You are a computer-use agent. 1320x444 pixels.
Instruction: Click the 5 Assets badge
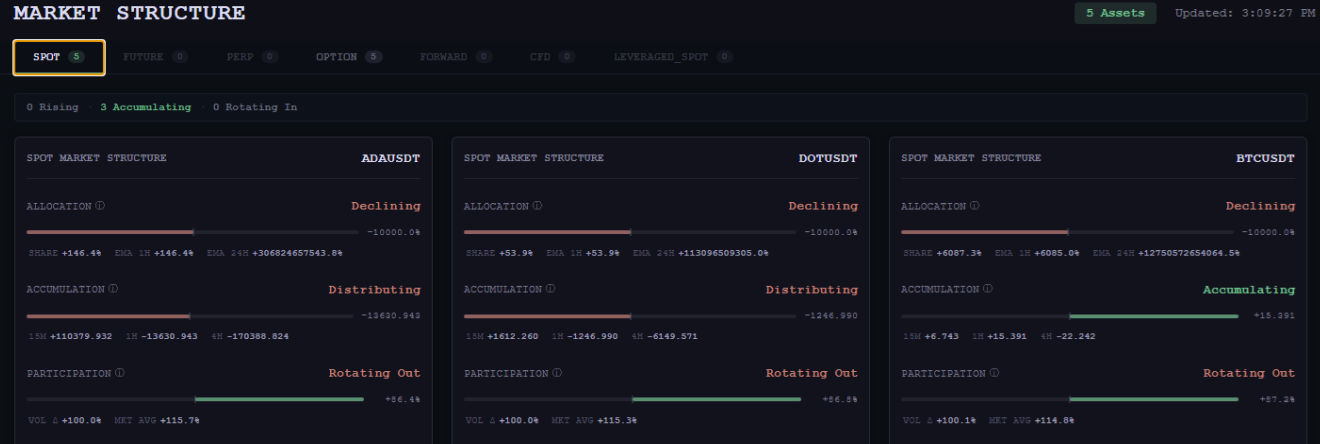coord(1115,13)
